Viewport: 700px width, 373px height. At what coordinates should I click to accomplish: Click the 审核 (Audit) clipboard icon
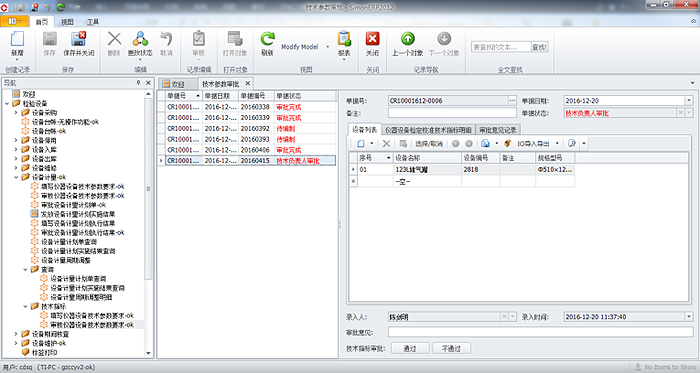tap(198, 39)
